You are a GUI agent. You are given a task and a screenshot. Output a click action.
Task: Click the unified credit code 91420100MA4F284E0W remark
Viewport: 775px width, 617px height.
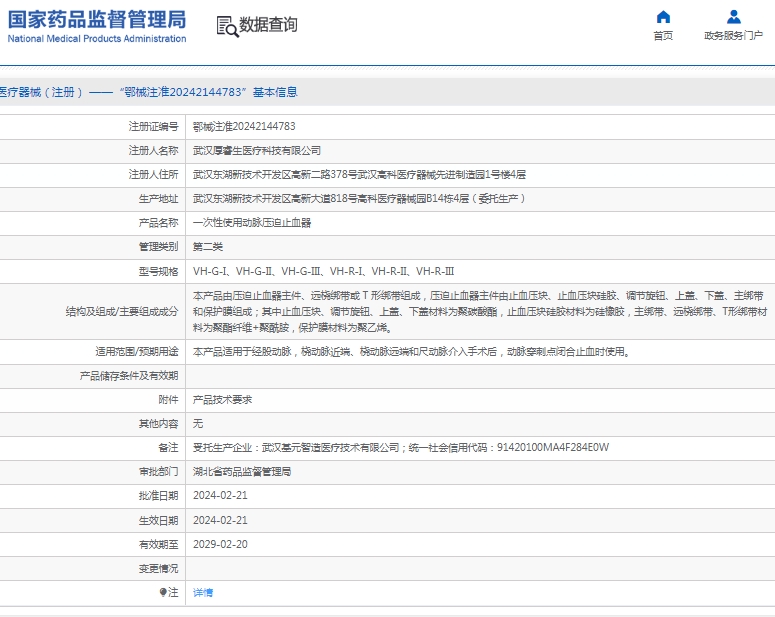(x=552, y=447)
